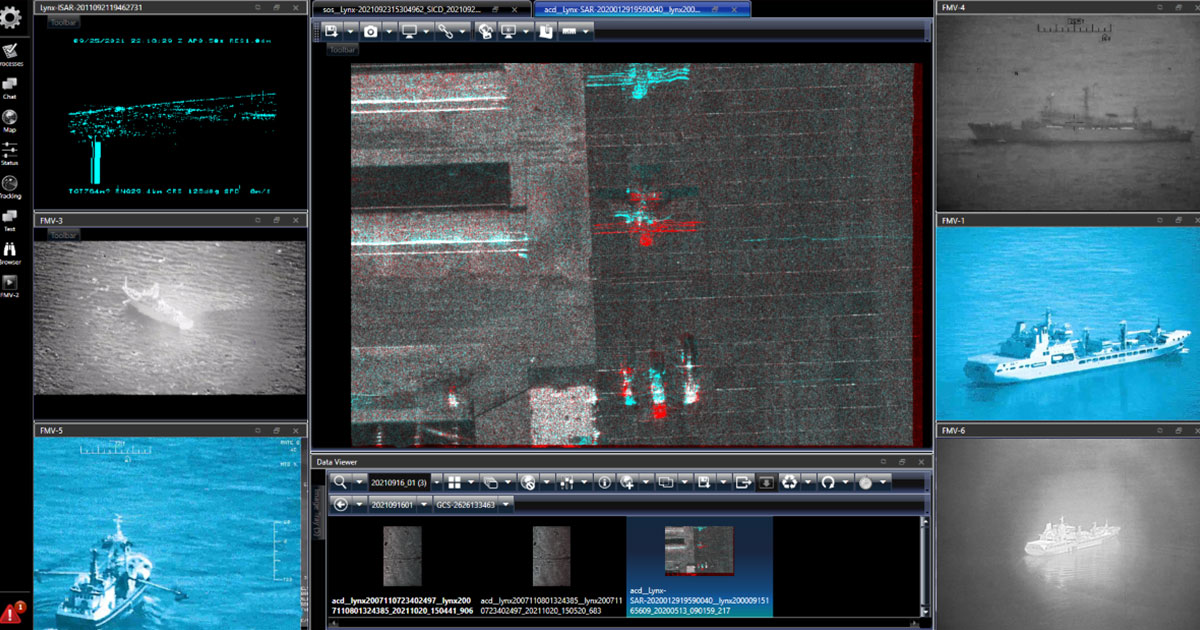Expand the GCS-2626133463 dropdown arrow
The width and height of the screenshot is (1200, 630).
pyautogui.click(x=507, y=505)
